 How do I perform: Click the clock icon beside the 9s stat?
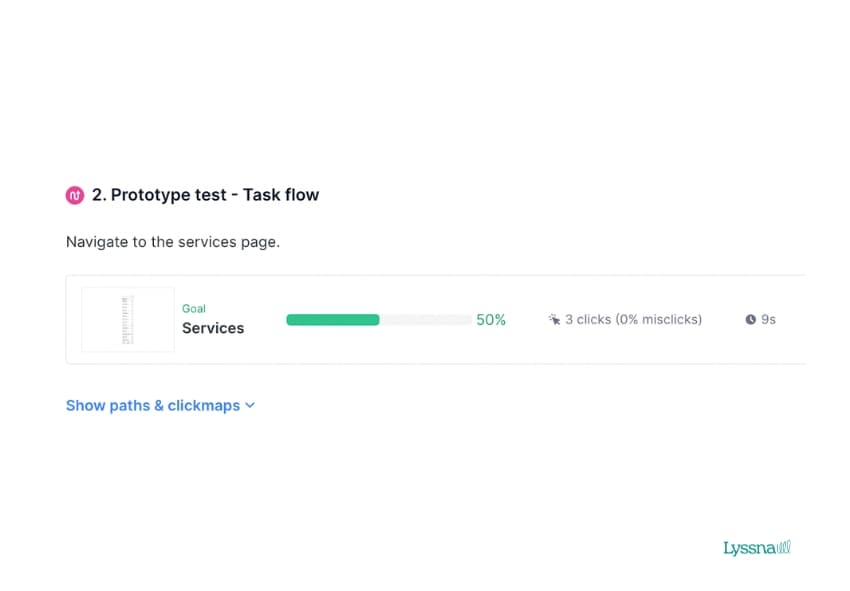(x=750, y=319)
